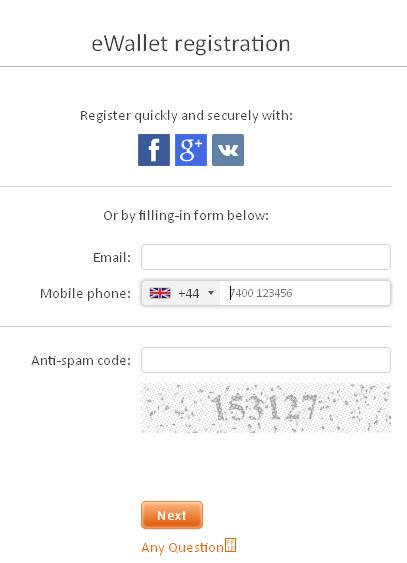Click the small icon beside Any Question
The width and height of the screenshot is (407, 563).
tap(230, 545)
